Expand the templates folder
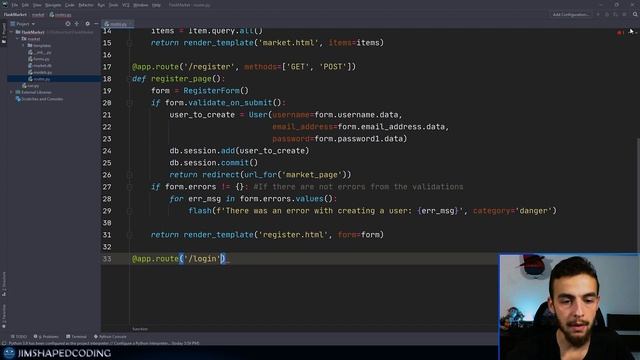The height and width of the screenshot is (360, 640). [23, 45]
